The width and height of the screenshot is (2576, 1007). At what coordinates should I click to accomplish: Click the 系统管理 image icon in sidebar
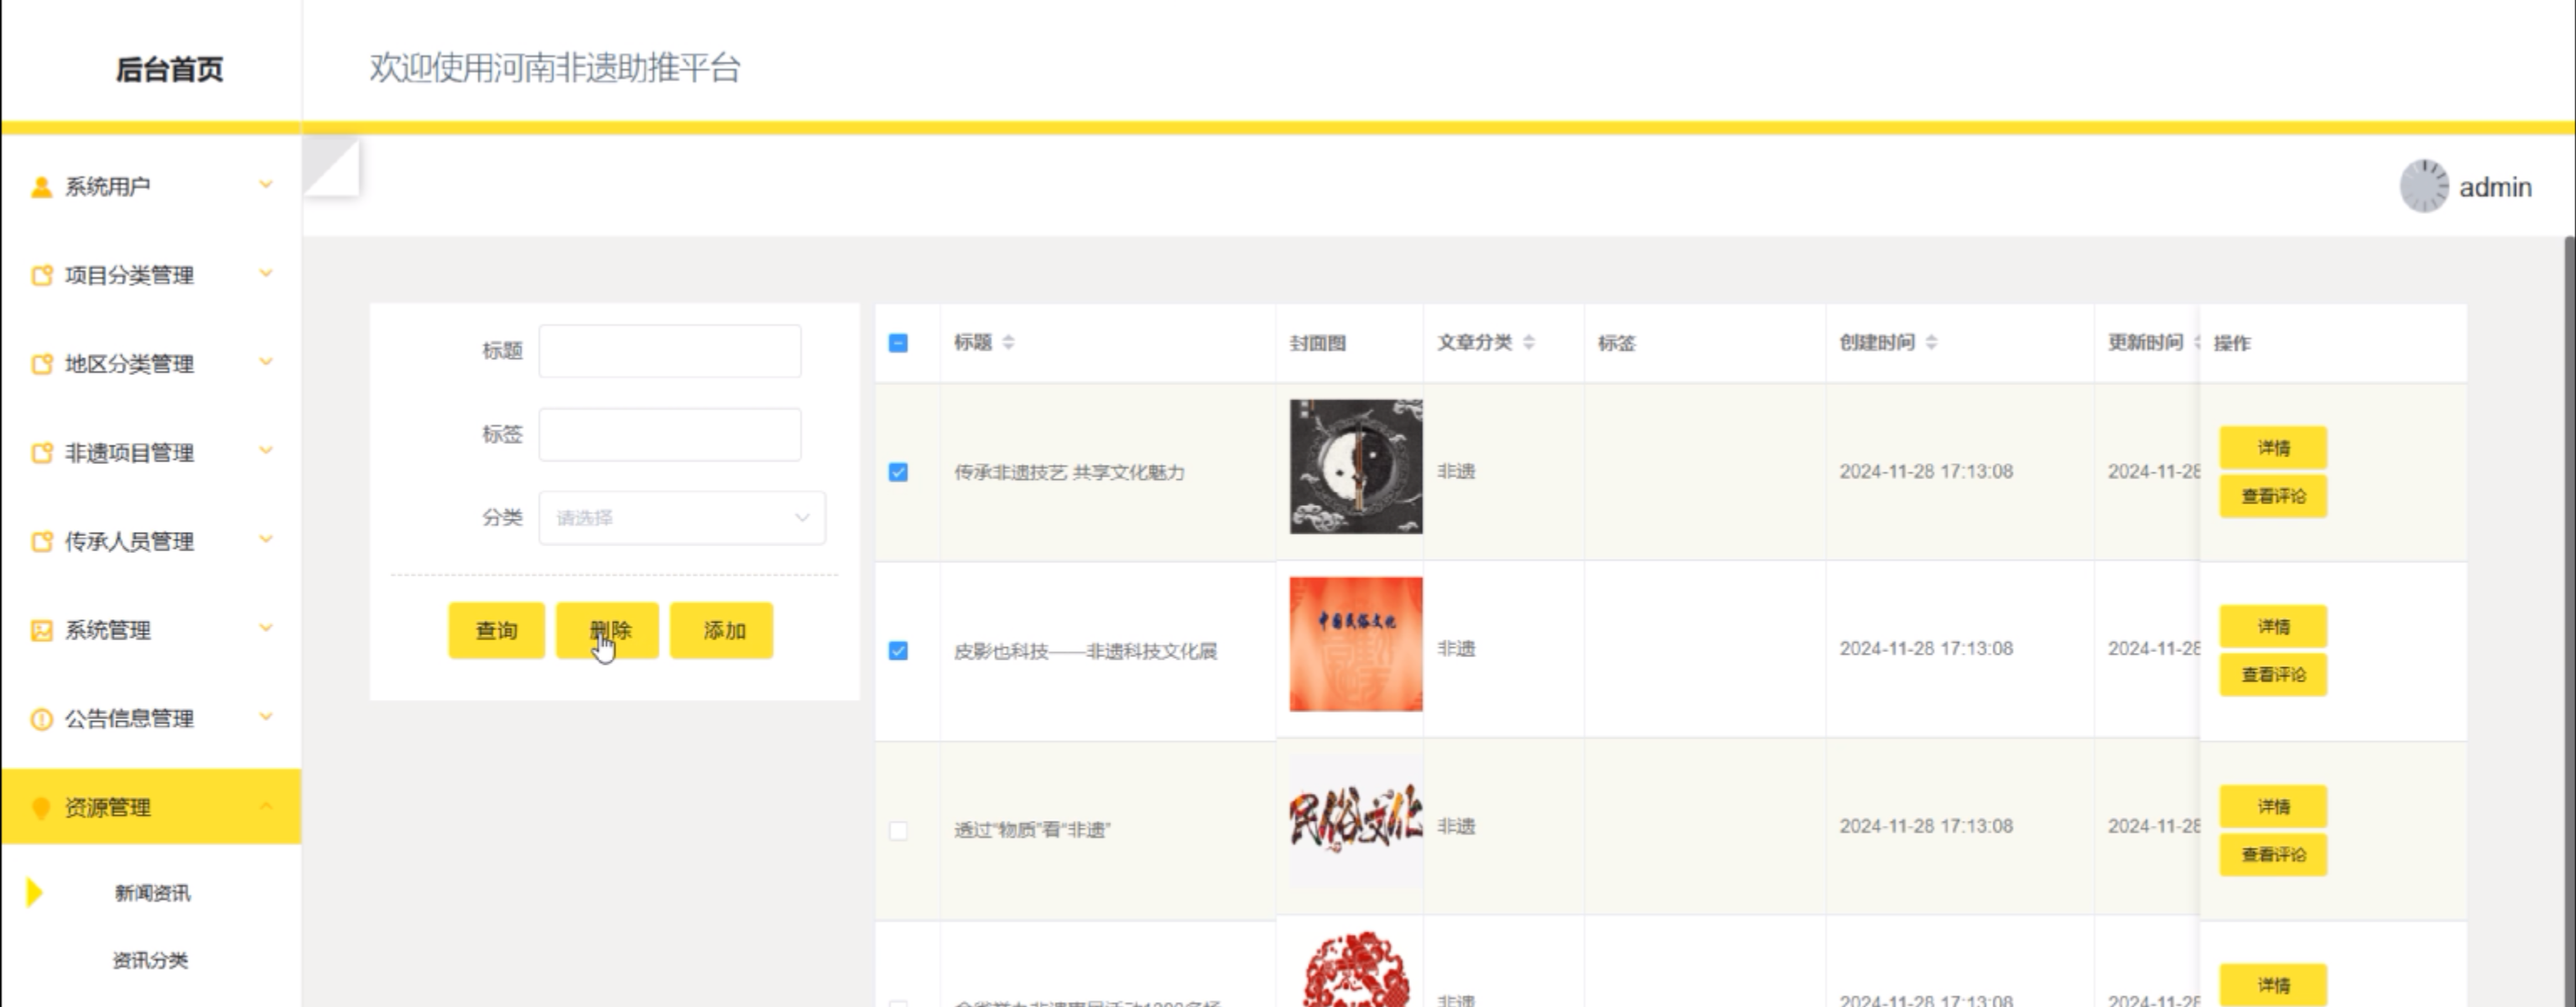pyautogui.click(x=41, y=631)
